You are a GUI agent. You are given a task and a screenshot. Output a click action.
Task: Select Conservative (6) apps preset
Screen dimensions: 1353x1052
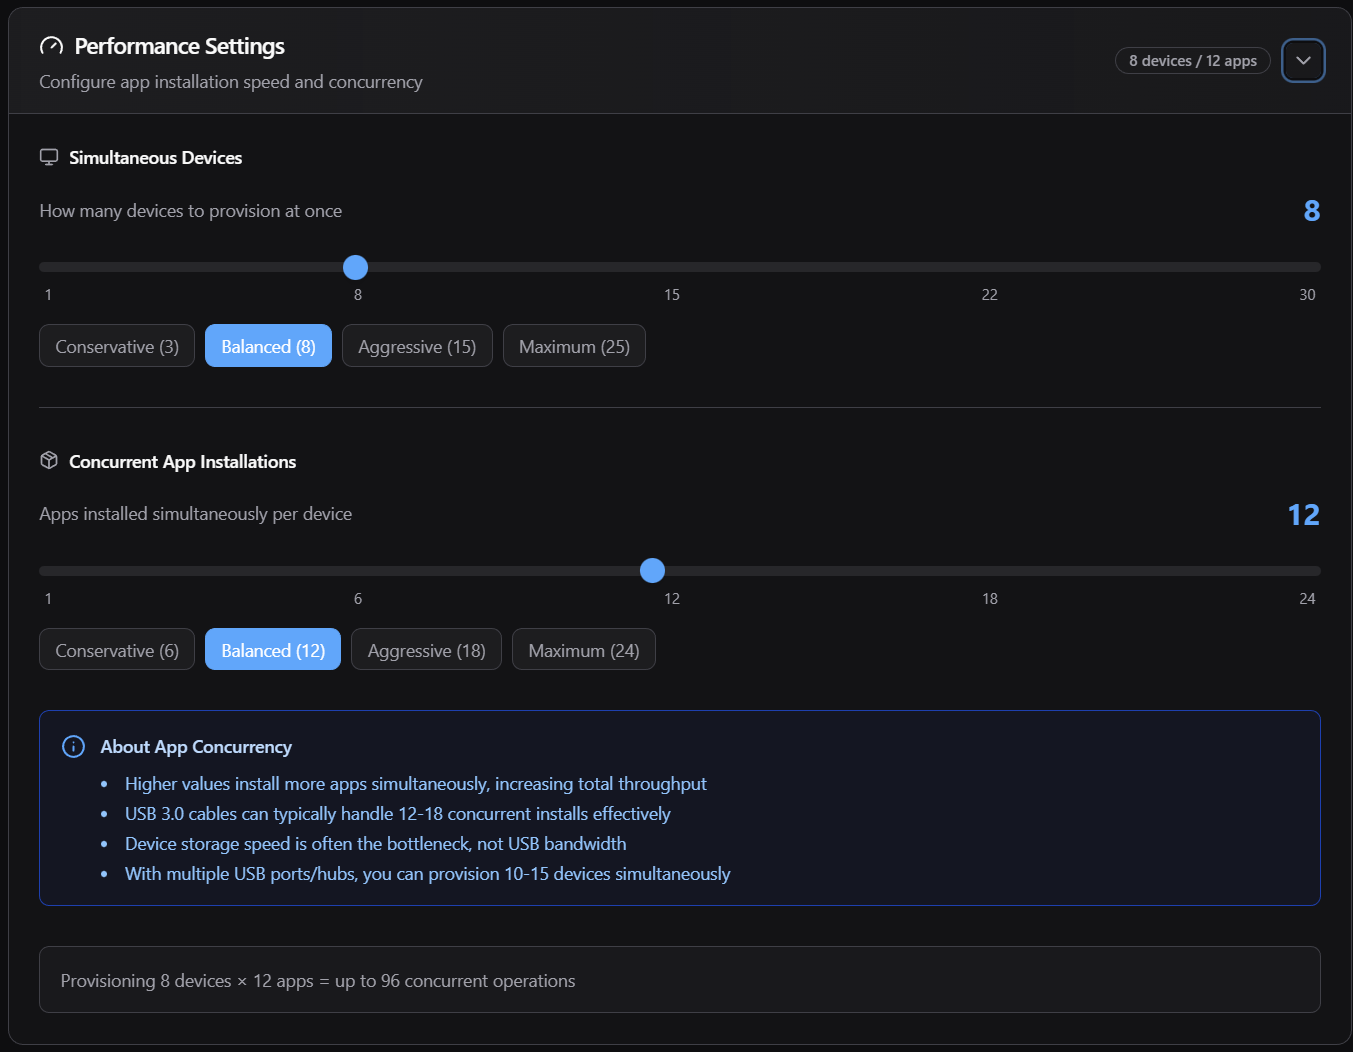click(x=117, y=650)
